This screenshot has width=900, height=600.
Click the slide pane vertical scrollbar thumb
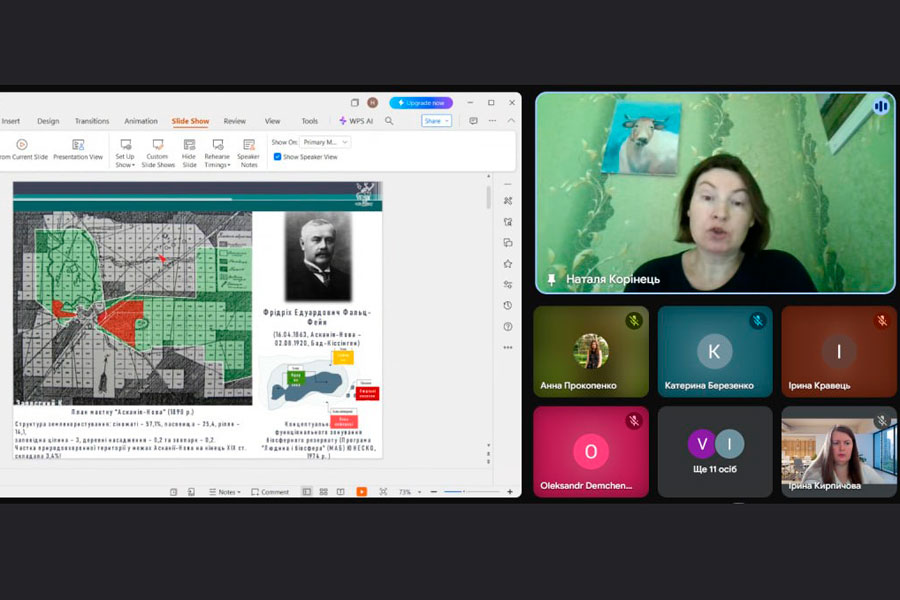pyautogui.click(x=488, y=198)
